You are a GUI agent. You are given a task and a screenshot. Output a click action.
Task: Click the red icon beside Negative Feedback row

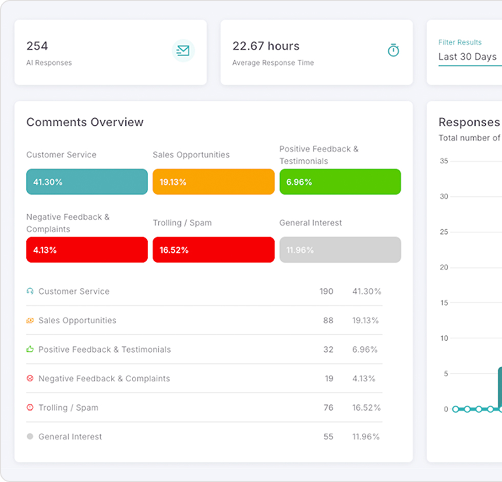30,378
